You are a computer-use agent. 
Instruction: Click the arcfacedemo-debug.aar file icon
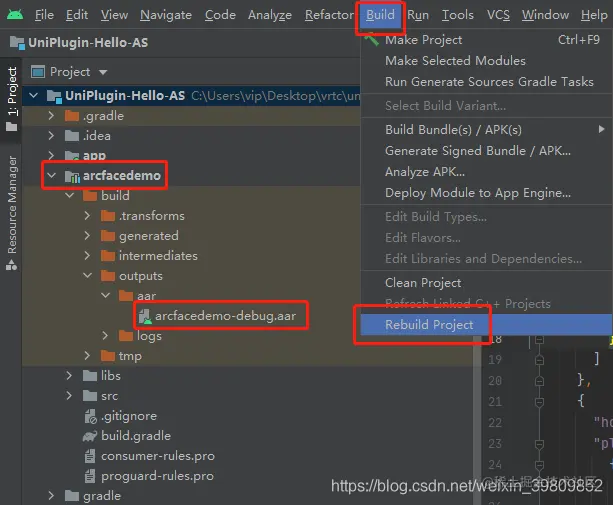point(145,316)
